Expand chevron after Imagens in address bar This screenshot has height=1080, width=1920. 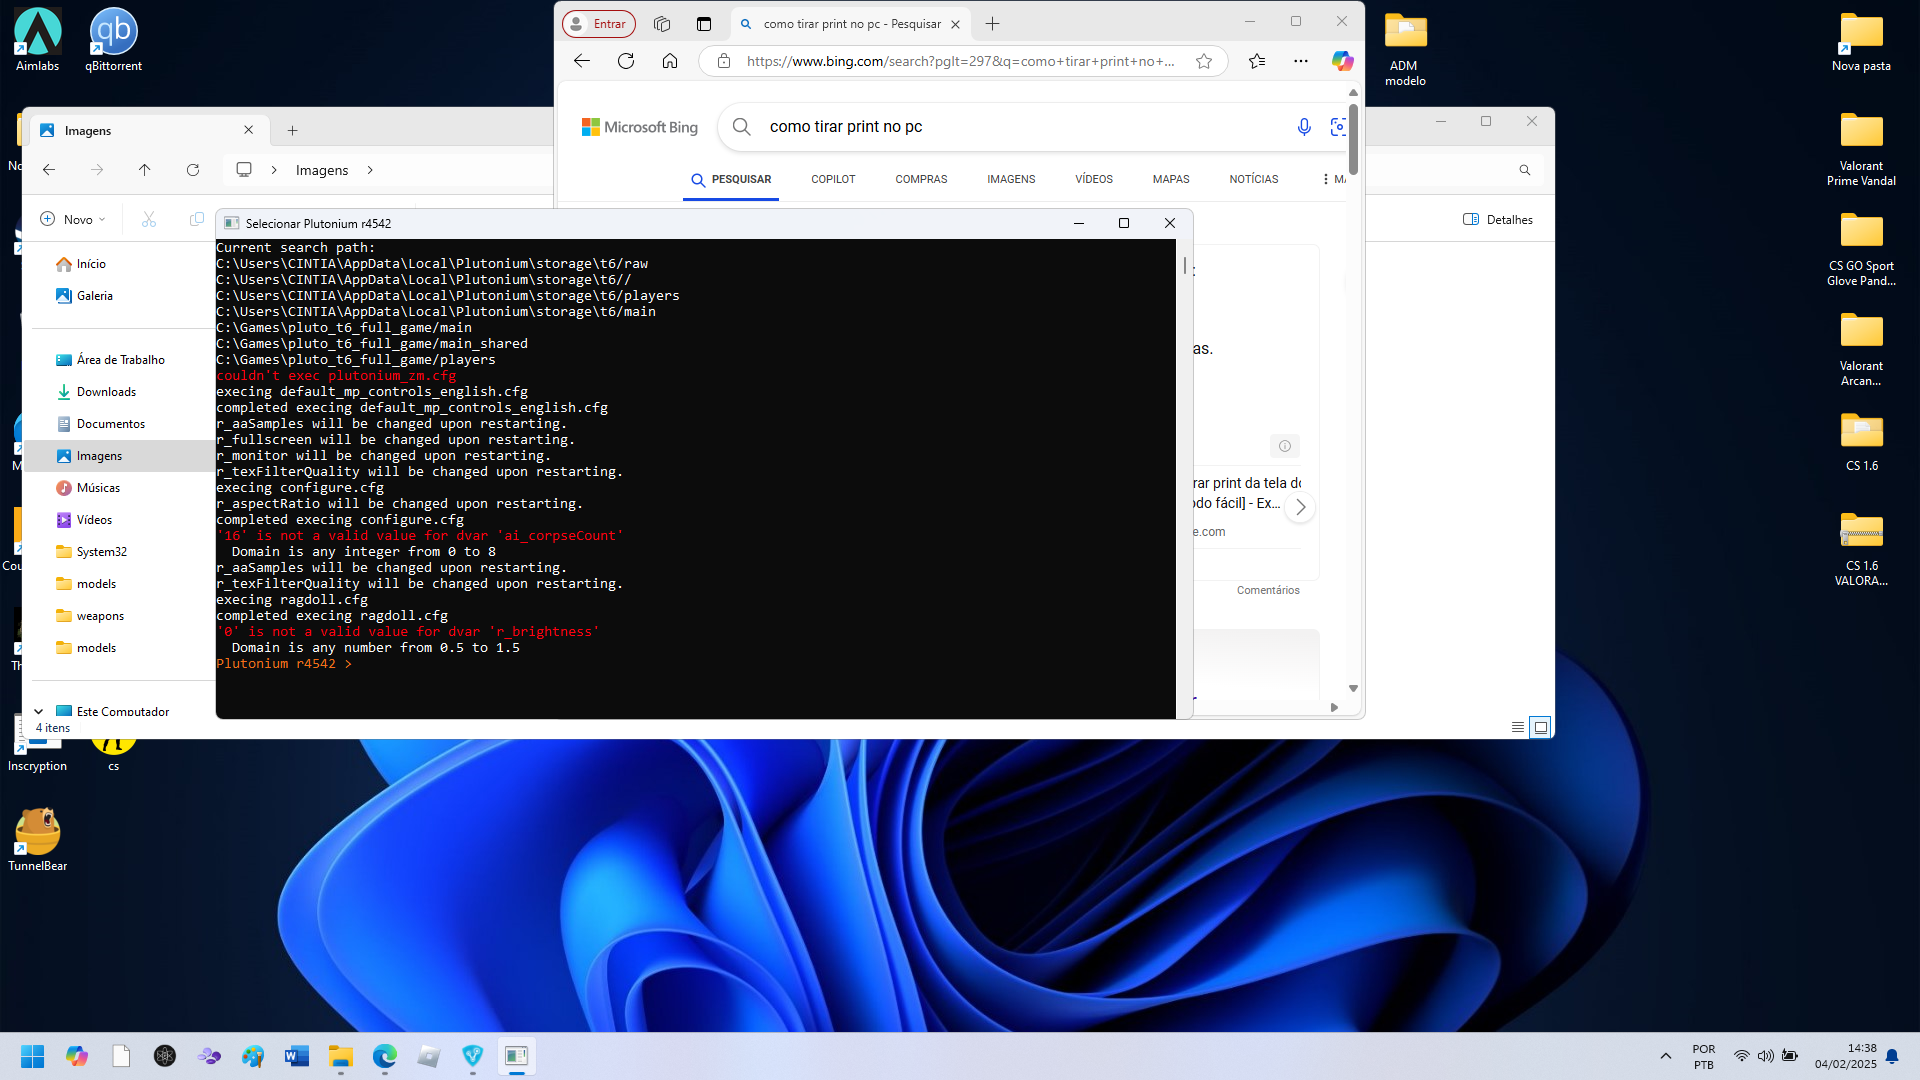click(x=370, y=170)
